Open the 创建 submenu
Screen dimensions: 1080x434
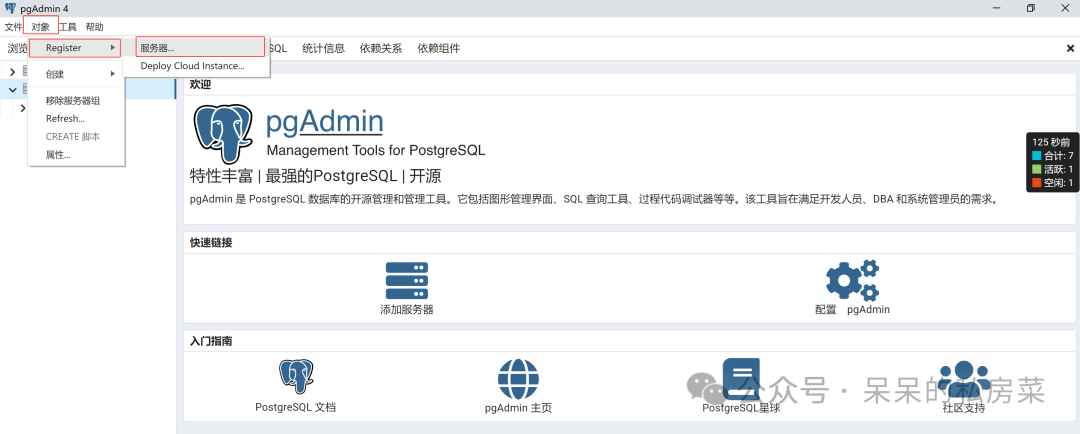(x=76, y=74)
